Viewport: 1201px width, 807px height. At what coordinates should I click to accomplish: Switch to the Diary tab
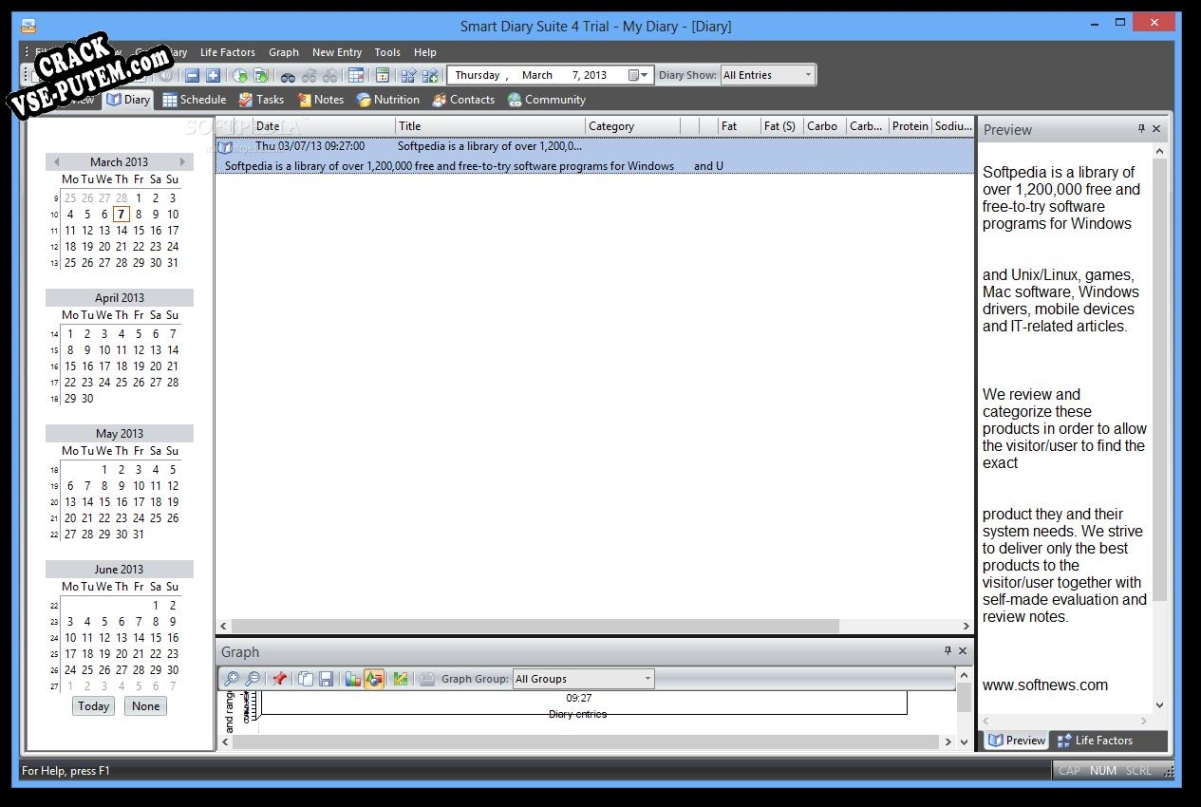coord(129,100)
